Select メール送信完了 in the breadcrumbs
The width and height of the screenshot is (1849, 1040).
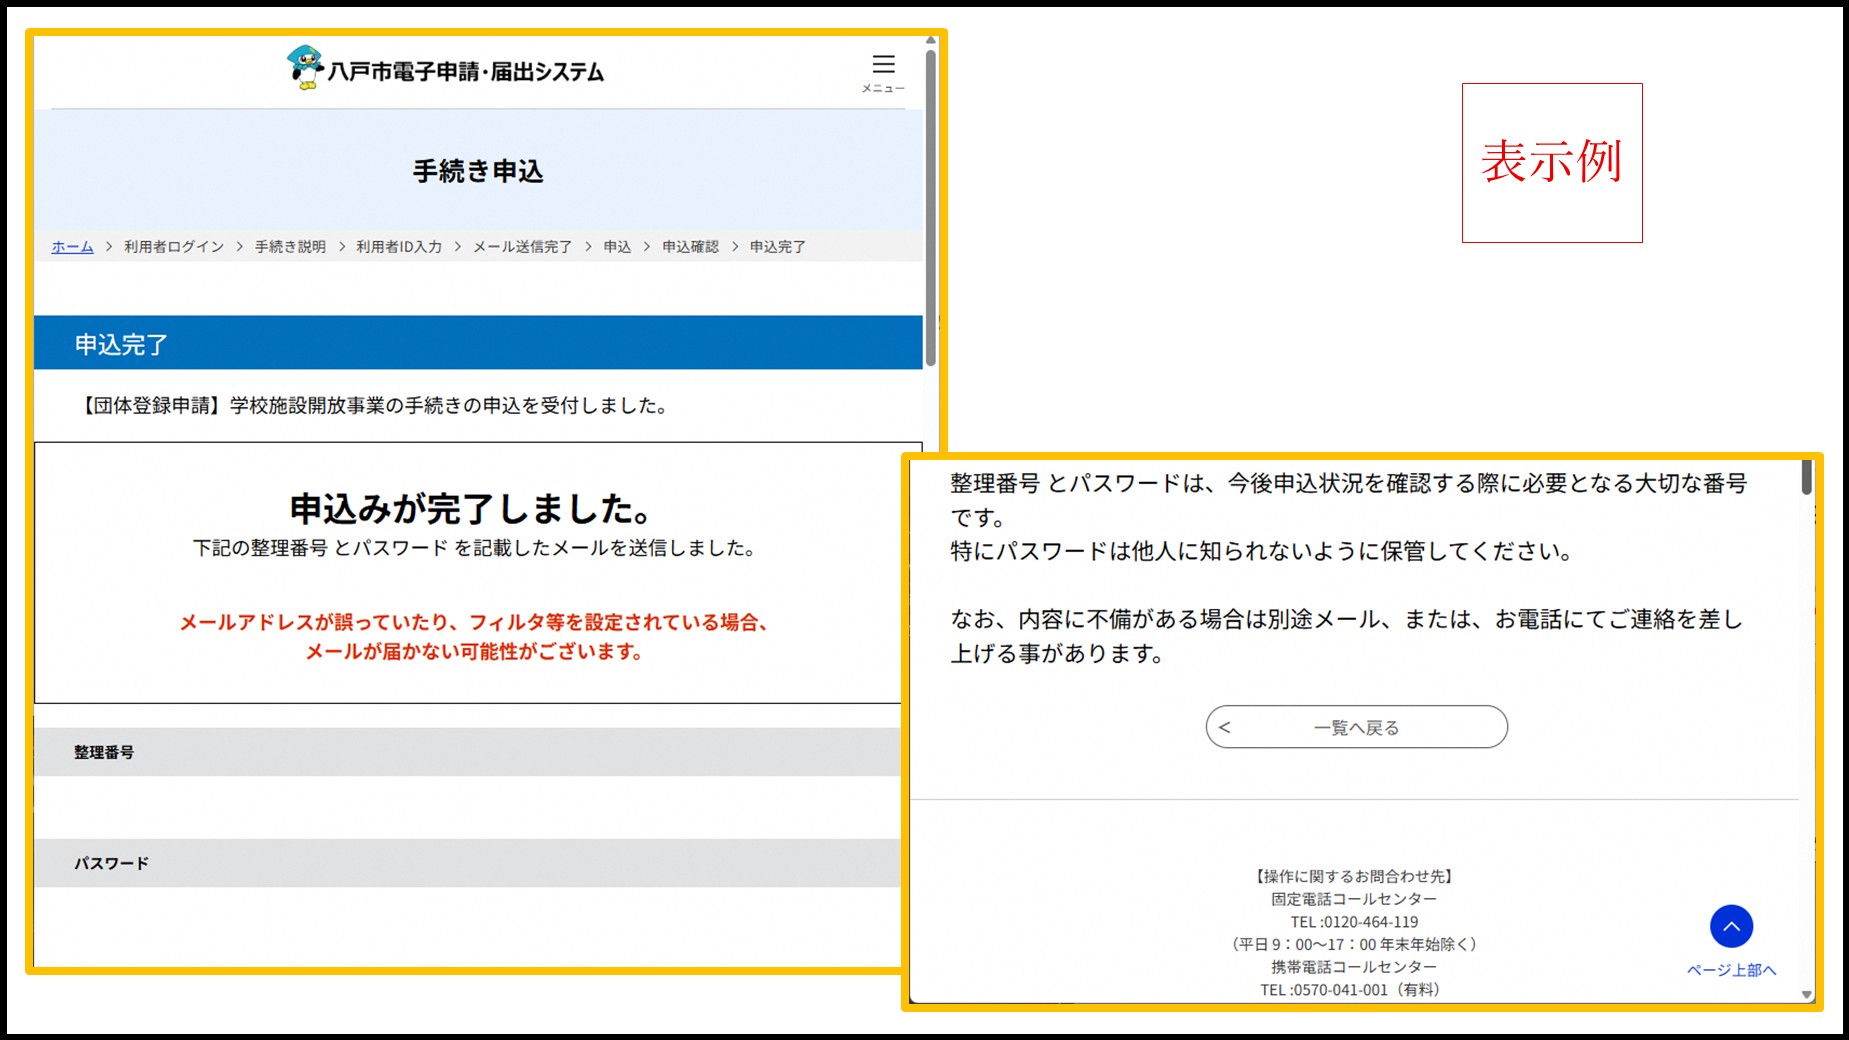[522, 246]
